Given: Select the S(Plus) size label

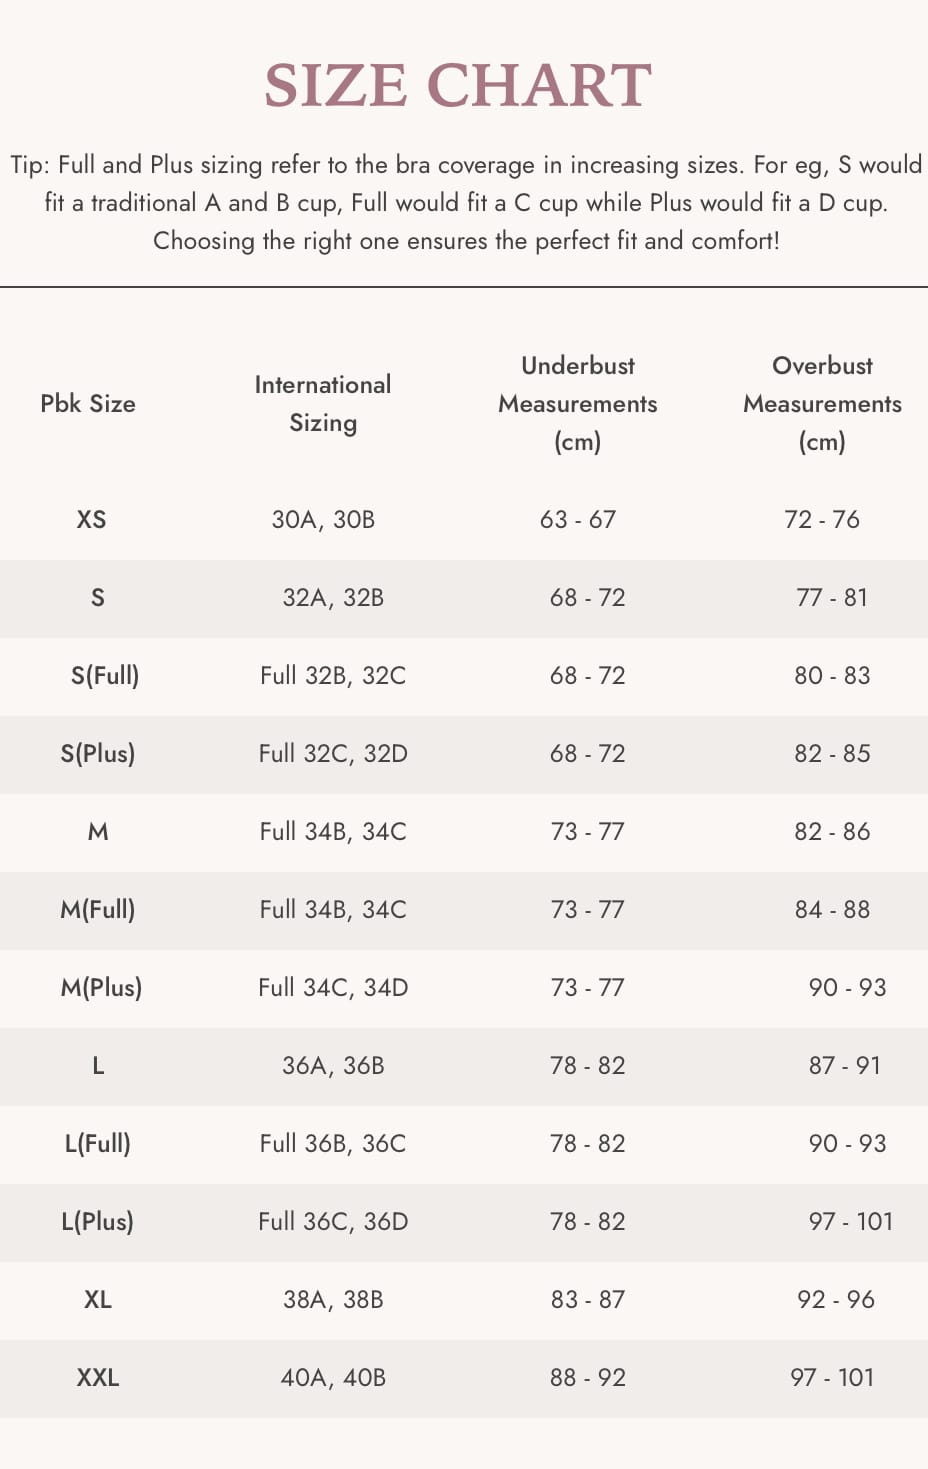Looking at the screenshot, I should [x=98, y=754].
